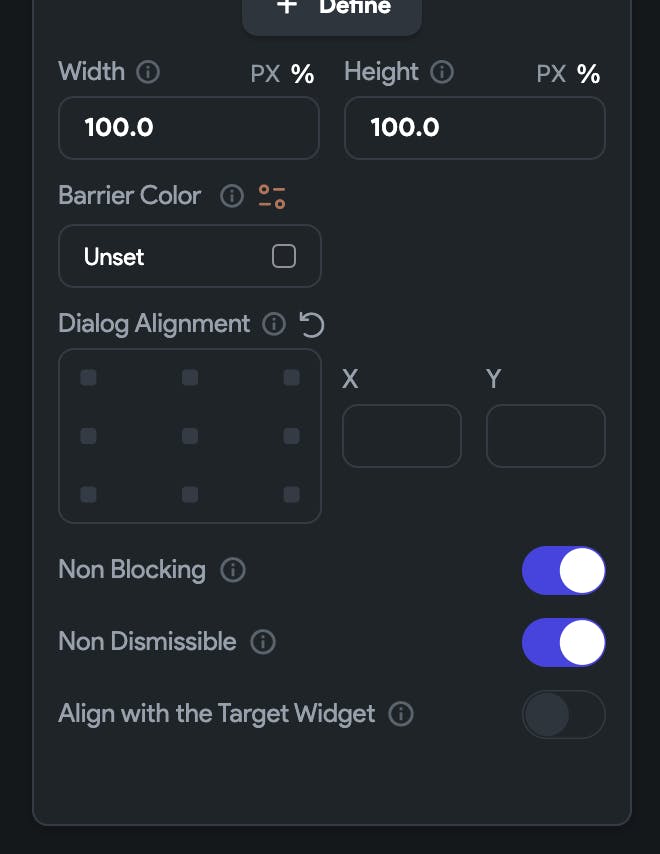The width and height of the screenshot is (660, 854).
Task: Click the Define button
Action: click(x=332, y=9)
